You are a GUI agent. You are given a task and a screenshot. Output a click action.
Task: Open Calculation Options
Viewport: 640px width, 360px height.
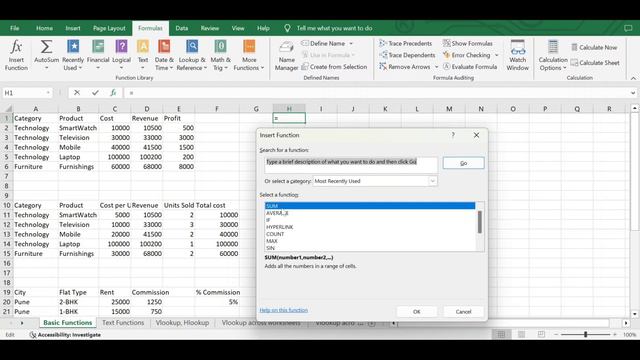coord(553,56)
